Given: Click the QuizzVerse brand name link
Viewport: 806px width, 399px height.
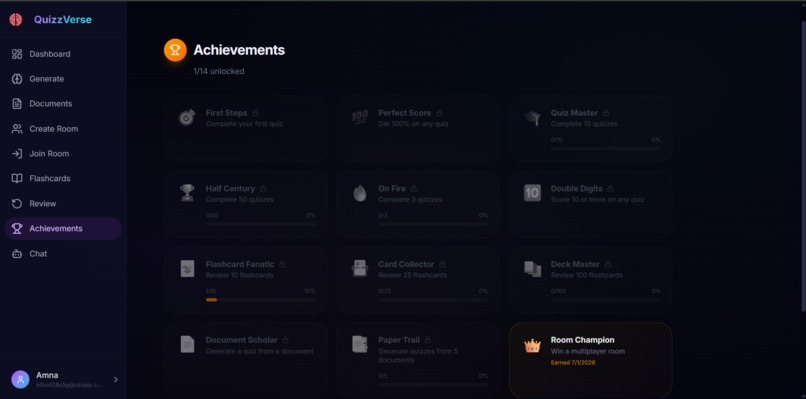Looking at the screenshot, I should (63, 20).
